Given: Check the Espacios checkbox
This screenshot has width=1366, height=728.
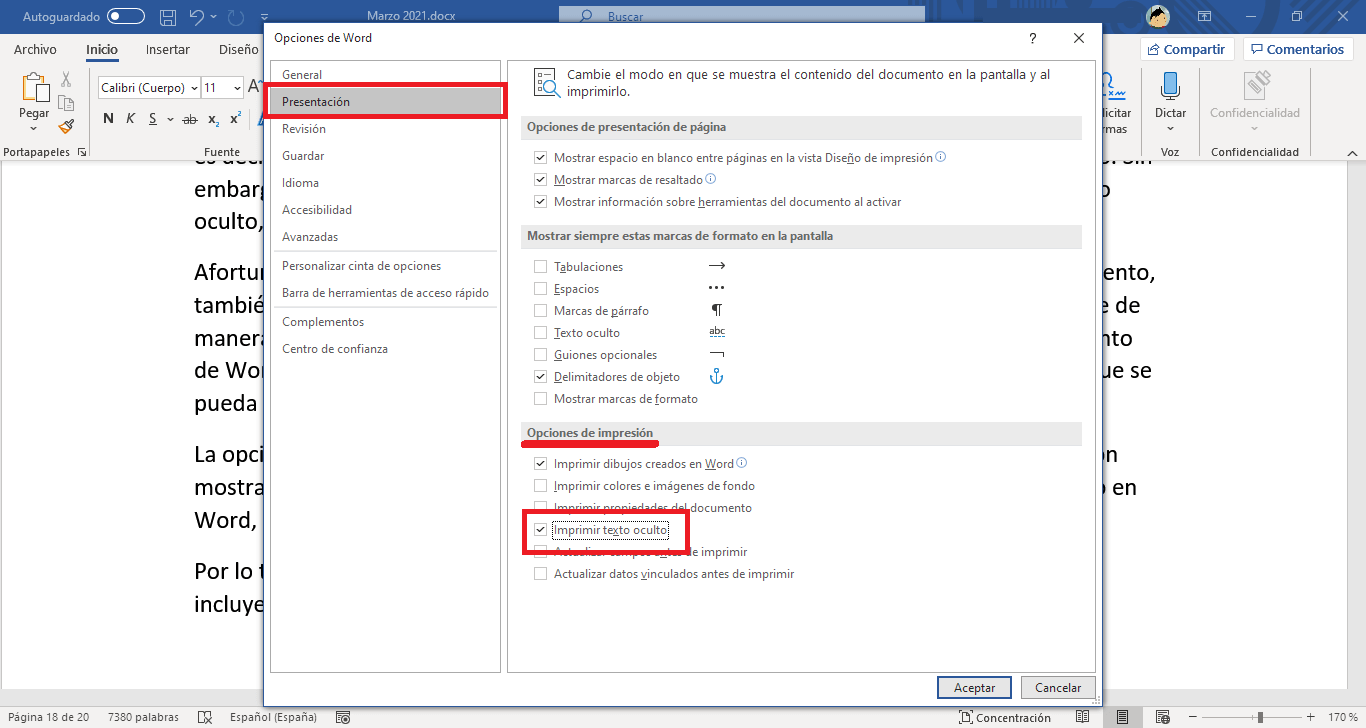Looking at the screenshot, I should point(541,289).
